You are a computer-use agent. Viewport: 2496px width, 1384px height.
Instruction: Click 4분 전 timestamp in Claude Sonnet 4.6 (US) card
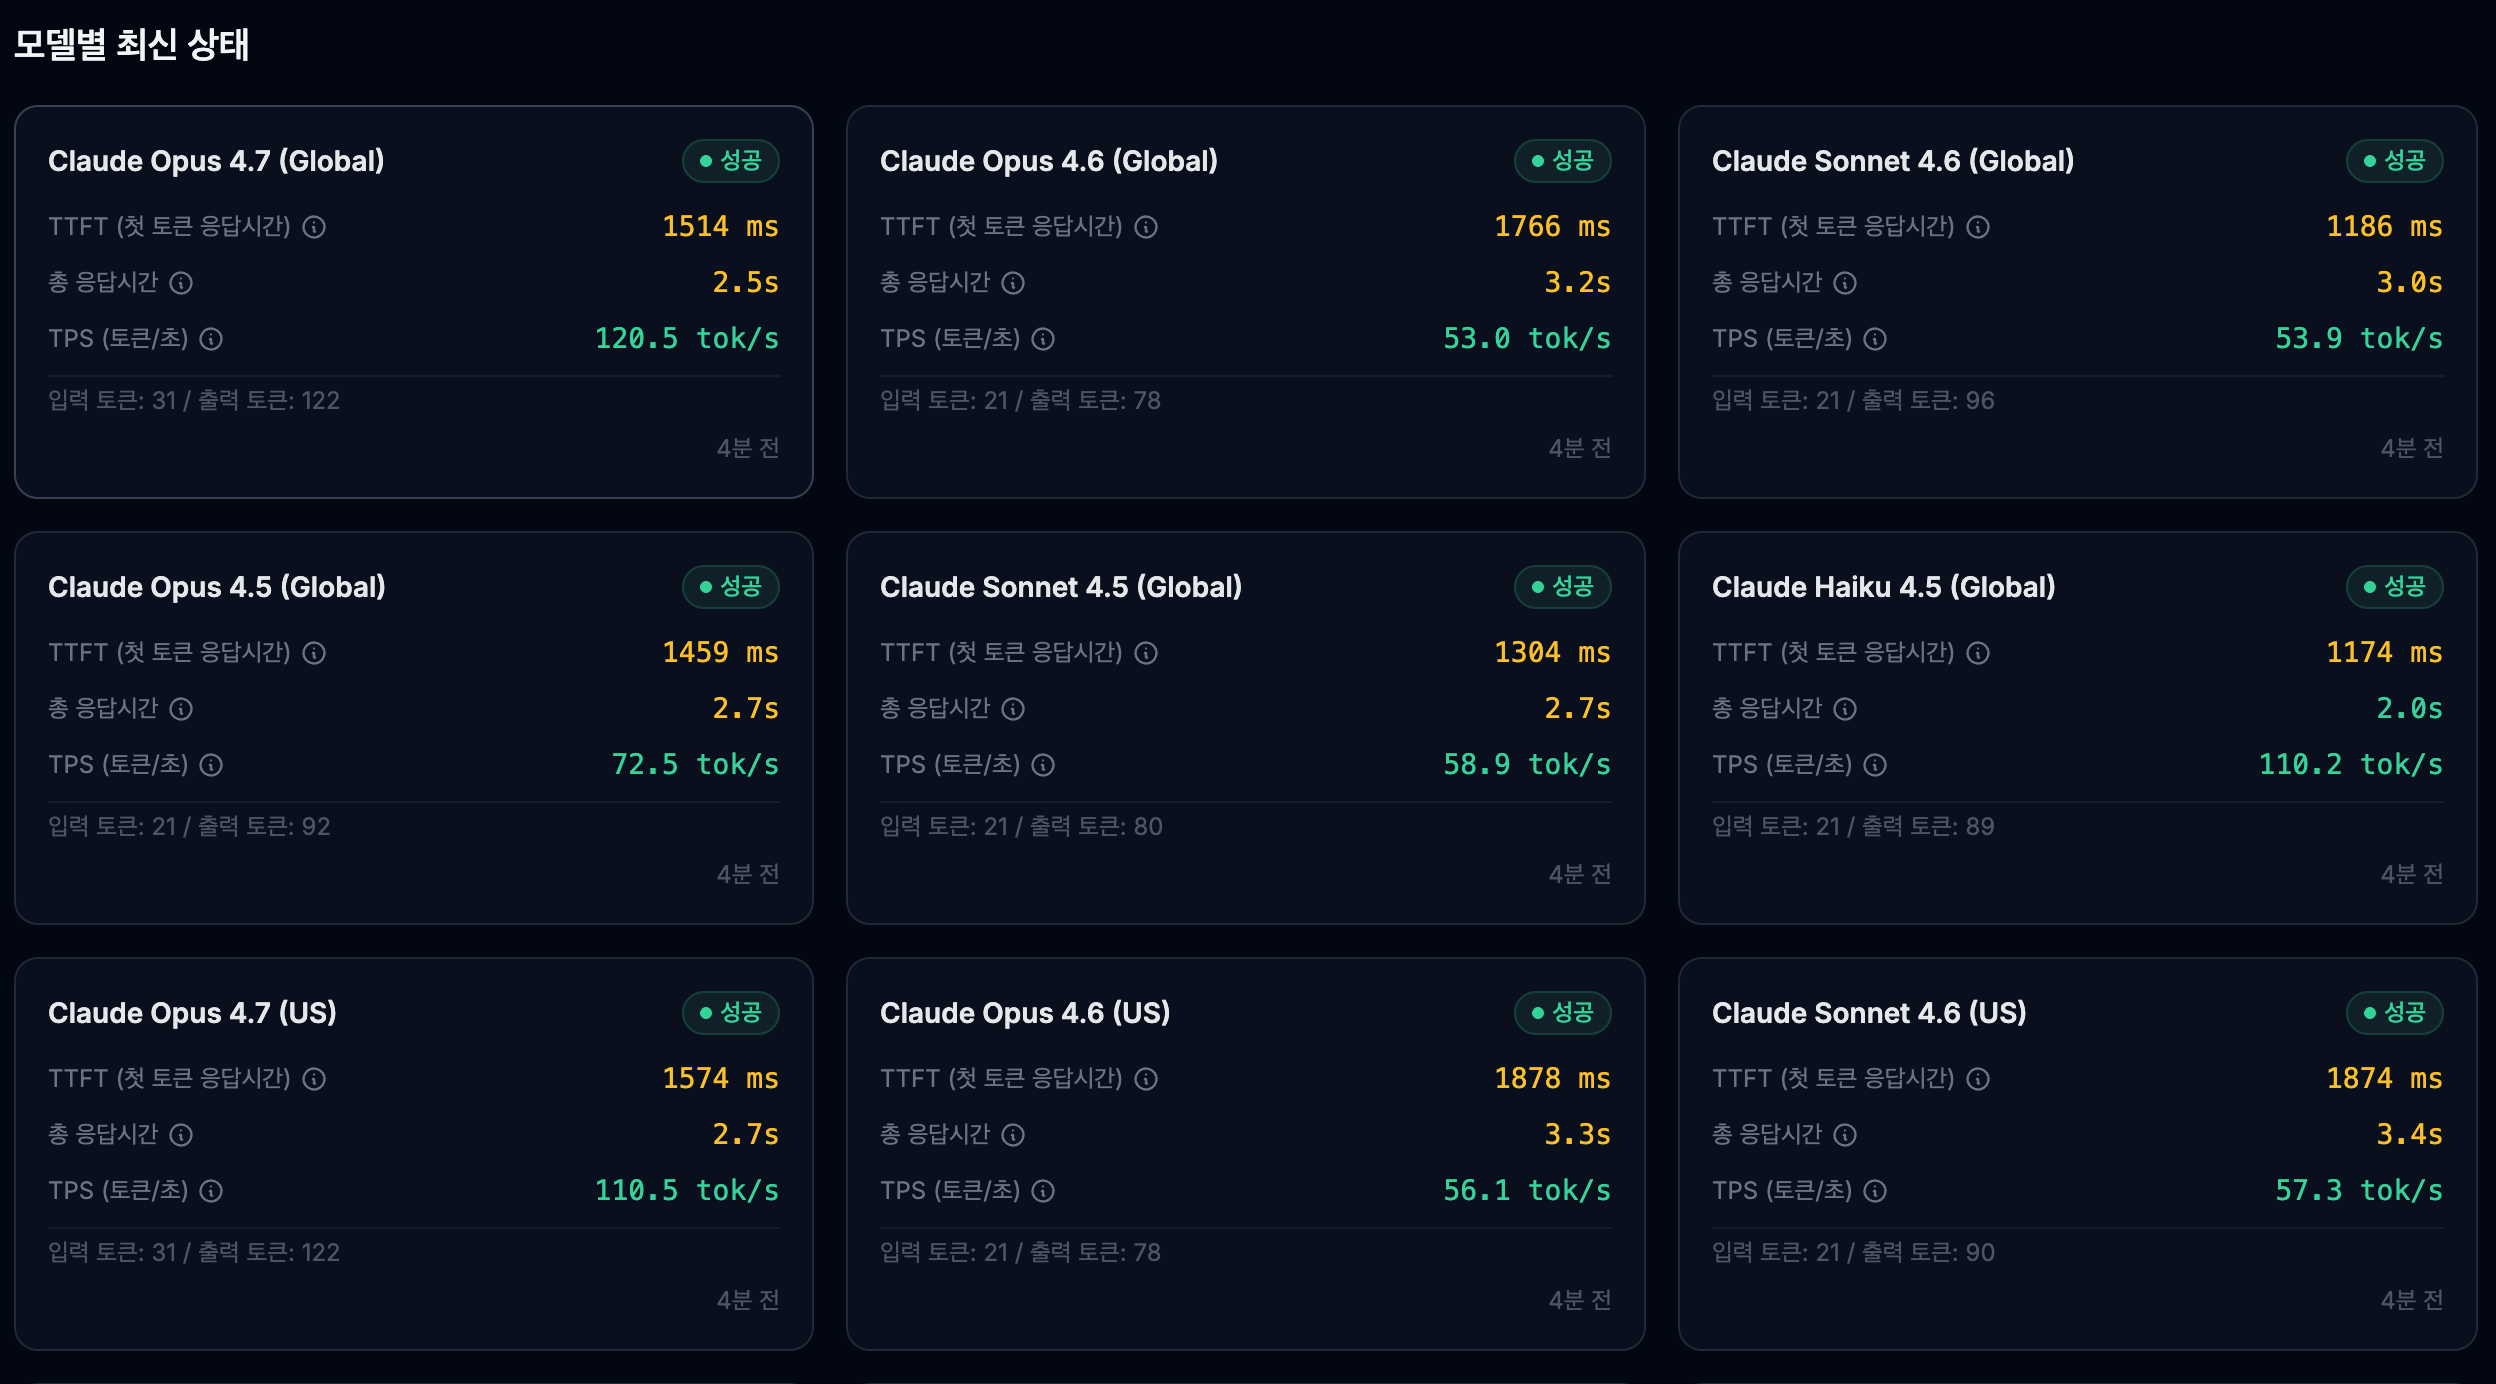click(2412, 1300)
